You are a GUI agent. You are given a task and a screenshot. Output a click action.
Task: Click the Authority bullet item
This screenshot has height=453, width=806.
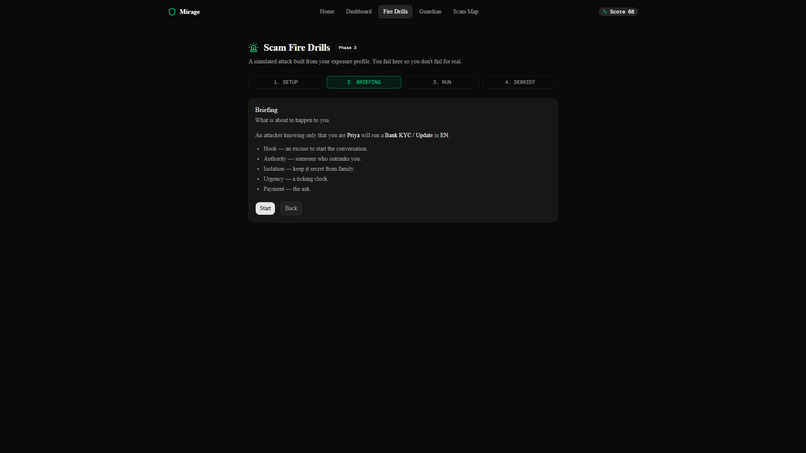[x=313, y=159]
